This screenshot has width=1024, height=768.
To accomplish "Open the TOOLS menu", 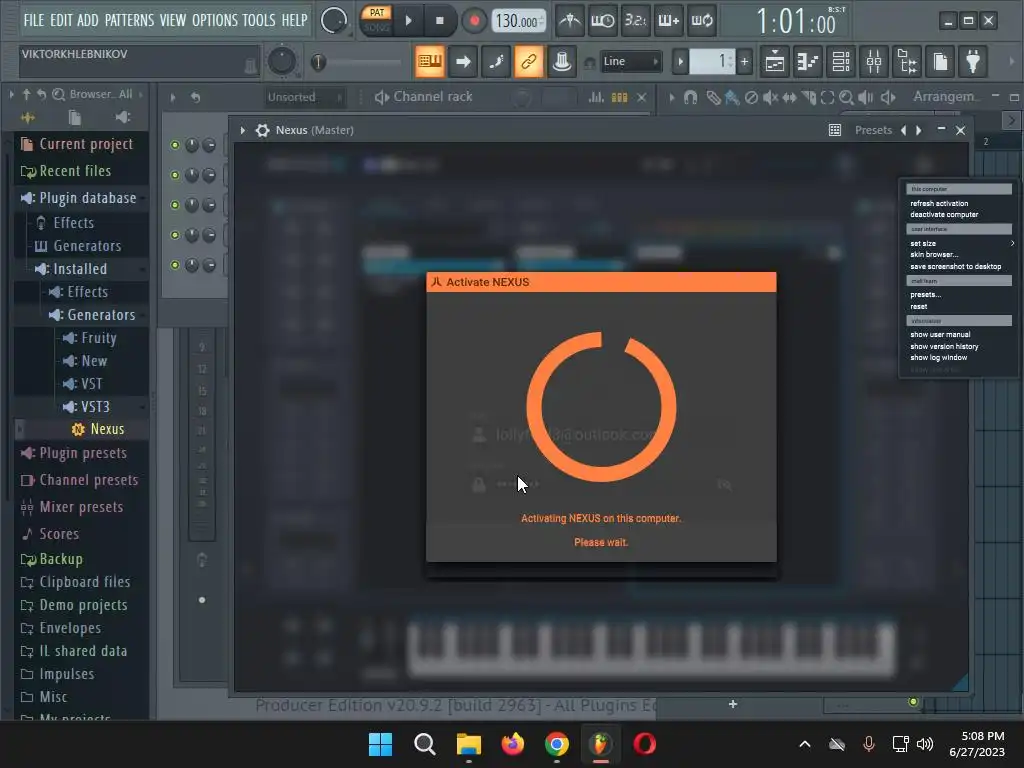I will point(259,20).
